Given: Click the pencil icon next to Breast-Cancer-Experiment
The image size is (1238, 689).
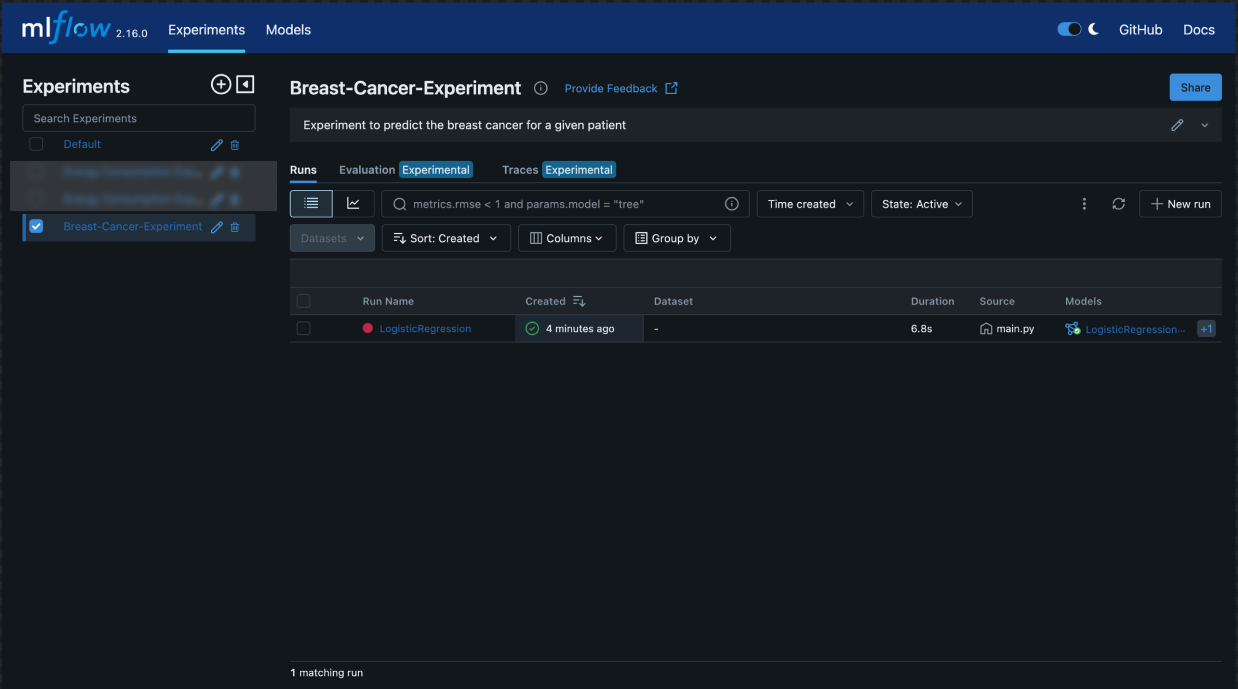Looking at the screenshot, I should pos(217,227).
